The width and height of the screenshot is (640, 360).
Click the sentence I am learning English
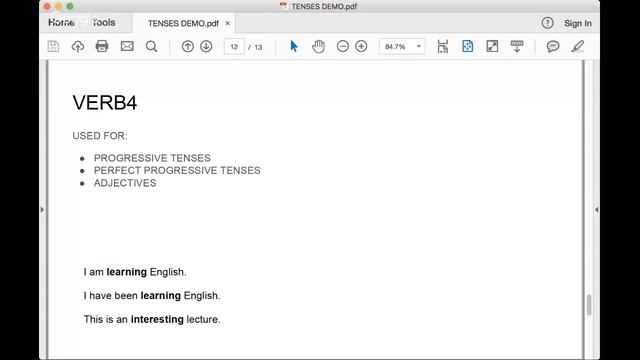coord(135,272)
